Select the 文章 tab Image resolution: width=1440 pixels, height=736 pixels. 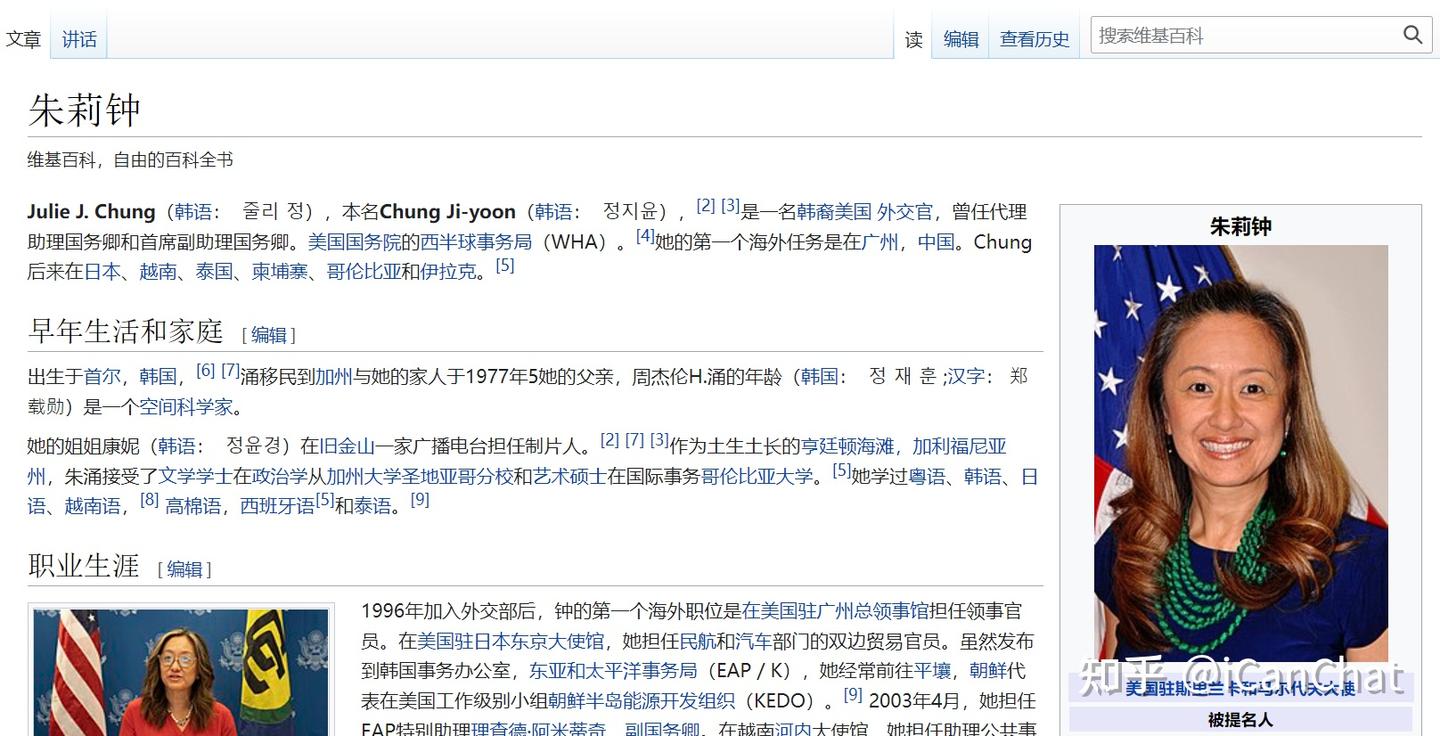24,38
